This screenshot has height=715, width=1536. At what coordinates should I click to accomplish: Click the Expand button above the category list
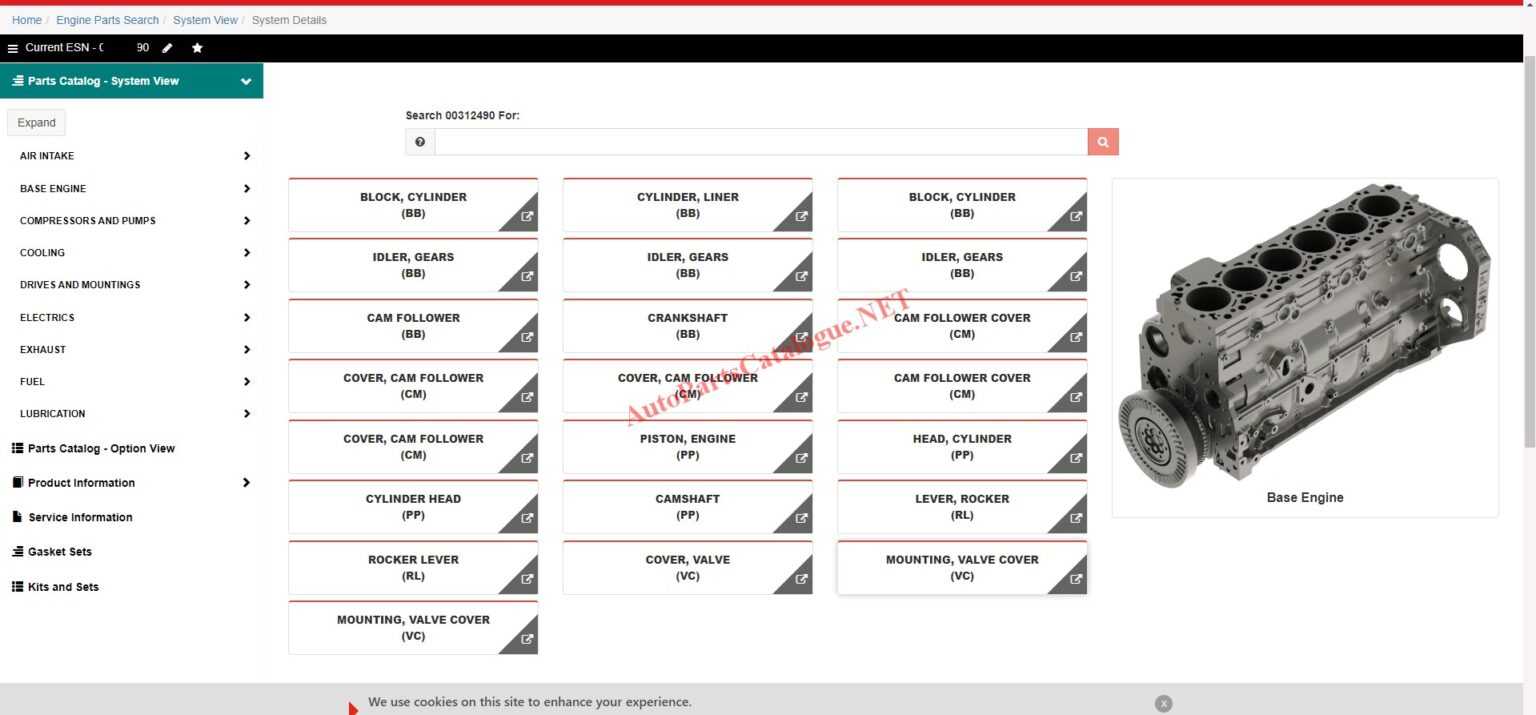36,122
